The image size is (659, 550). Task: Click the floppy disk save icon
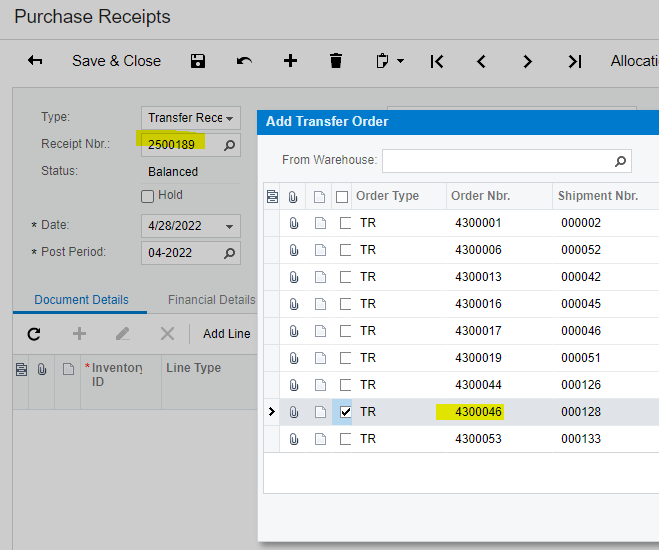tap(198, 61)
